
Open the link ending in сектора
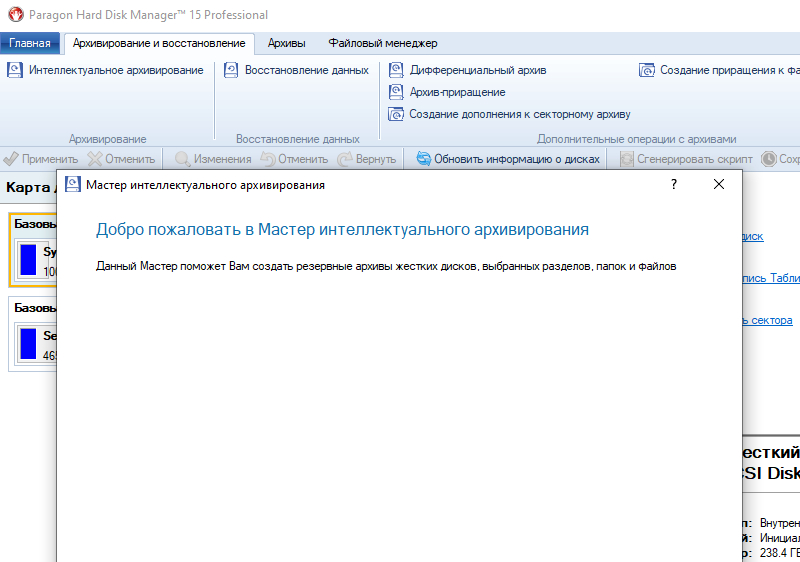click(767, 320)
